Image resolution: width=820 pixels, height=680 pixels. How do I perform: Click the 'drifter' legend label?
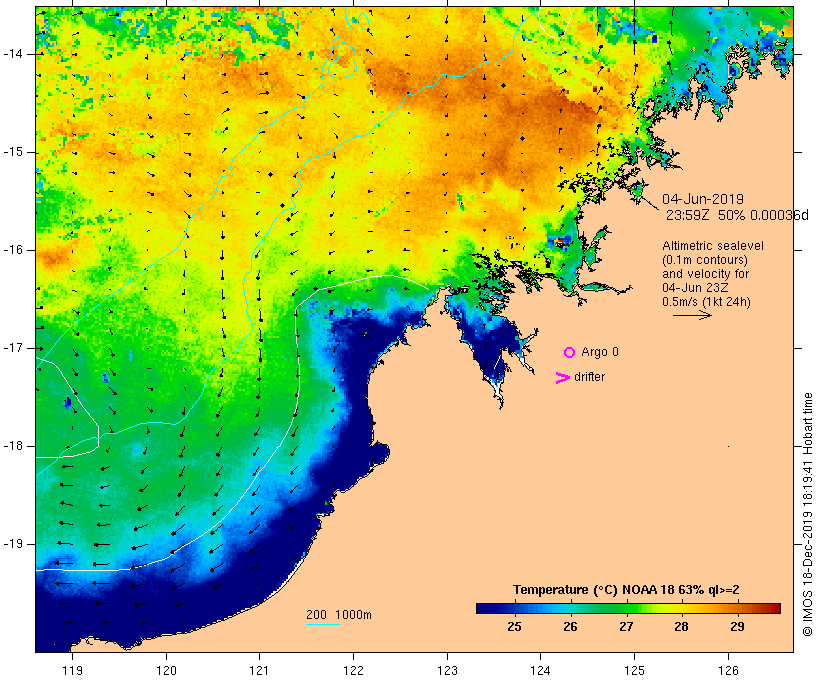(589, 377)
